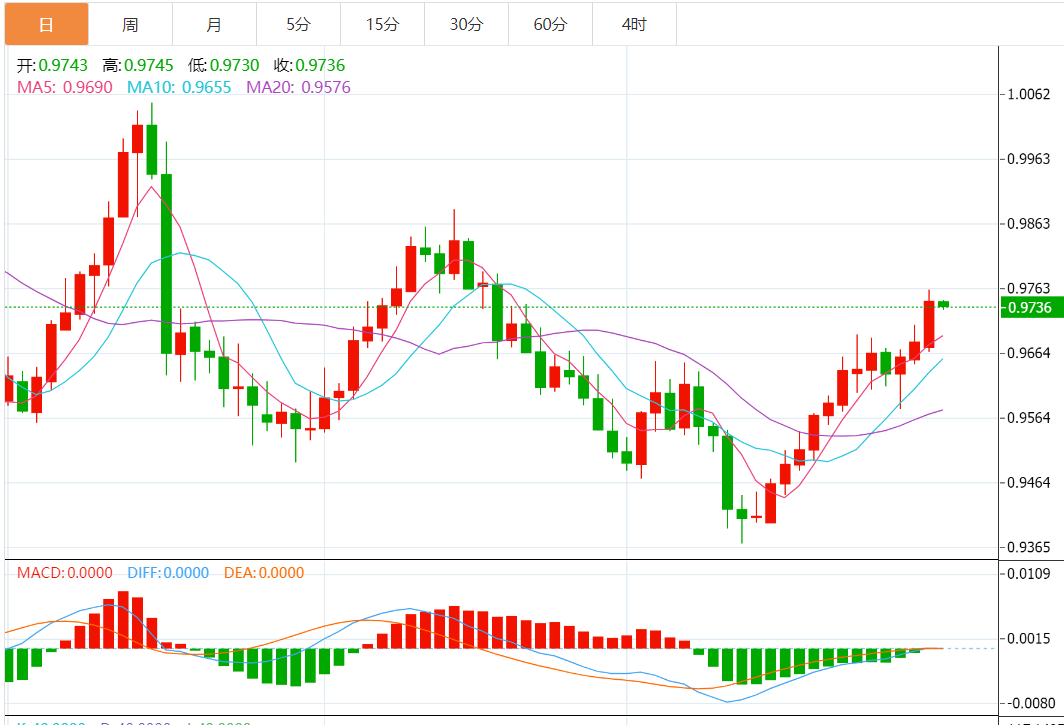Click the 1.0062 price axis label
Viewport: 1064px width, 725px height.
click(1029, 94)
